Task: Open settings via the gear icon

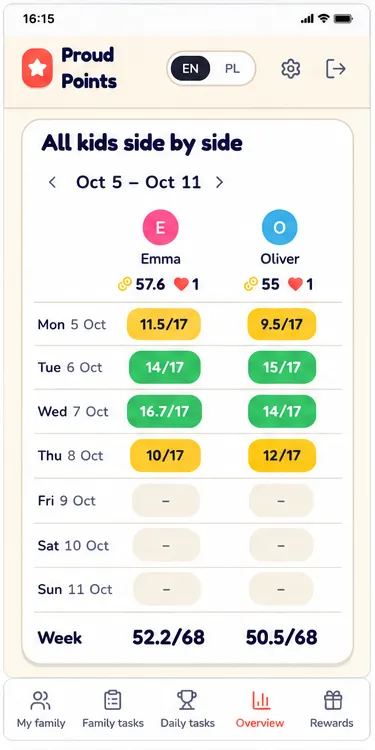Action: point(290,69)
